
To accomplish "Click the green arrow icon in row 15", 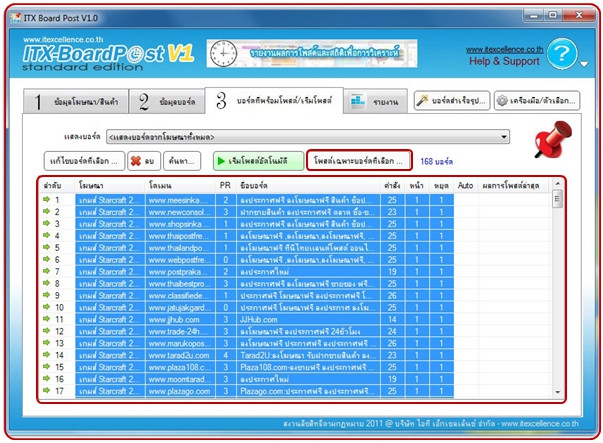I will click(x=47, y=366).
